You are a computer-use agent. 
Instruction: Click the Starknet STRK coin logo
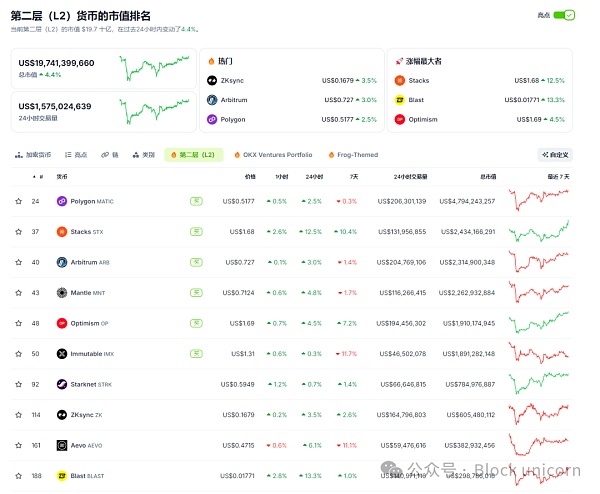point(62,383)
